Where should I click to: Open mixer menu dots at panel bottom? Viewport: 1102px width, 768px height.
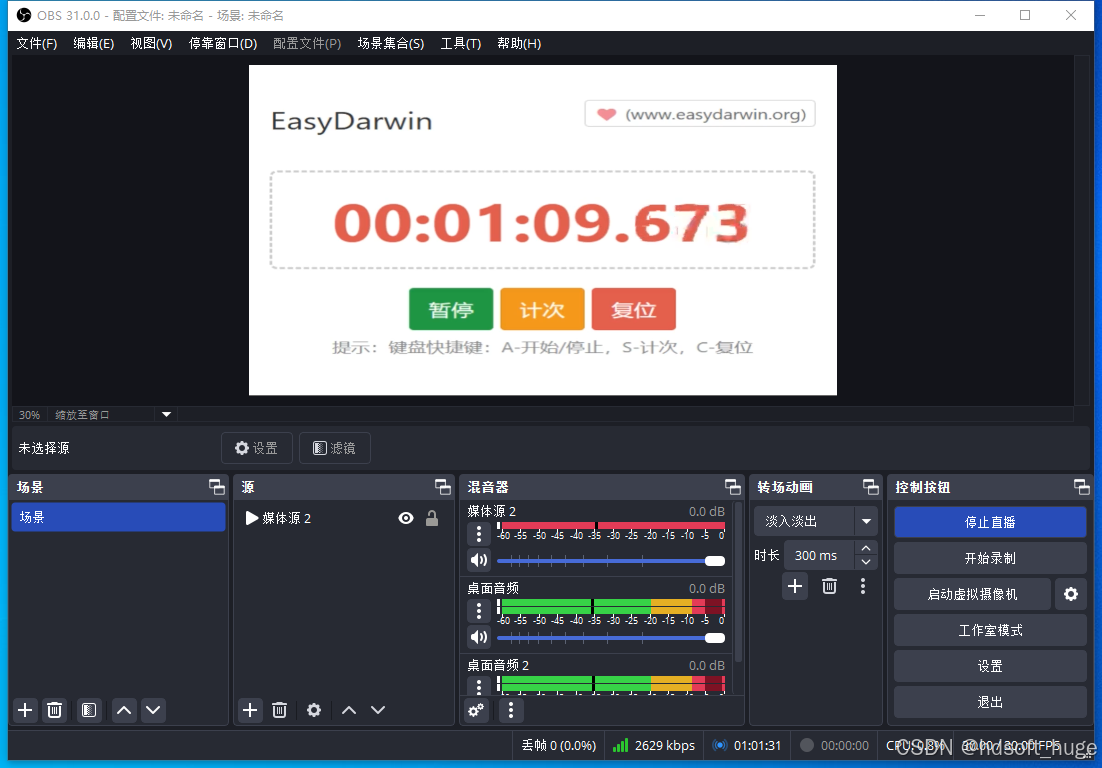coord(511,710)
